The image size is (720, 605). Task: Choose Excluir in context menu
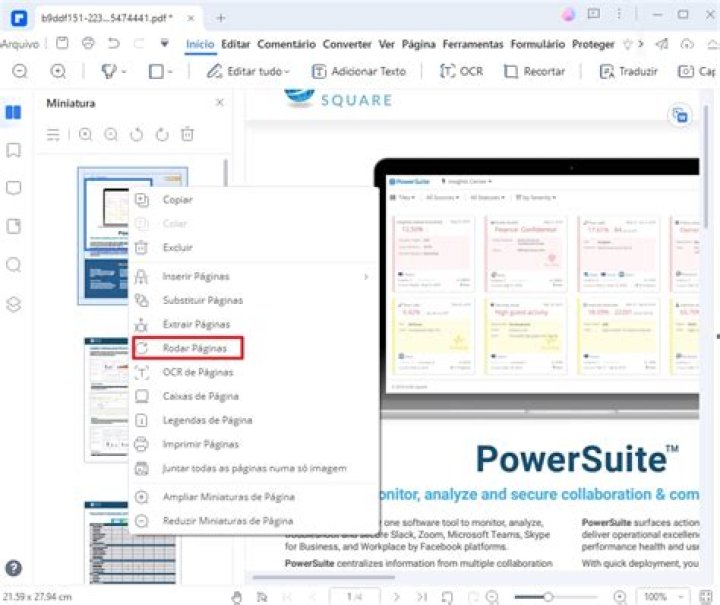(253, 247)
